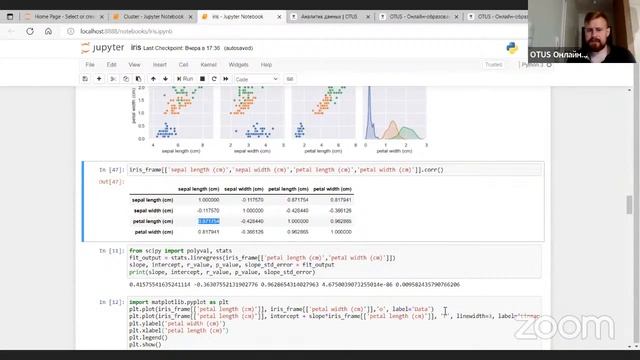This screenshot has width=640, height=360.
Task: View site information icon in address bar
Action: [x=71, y=31]
